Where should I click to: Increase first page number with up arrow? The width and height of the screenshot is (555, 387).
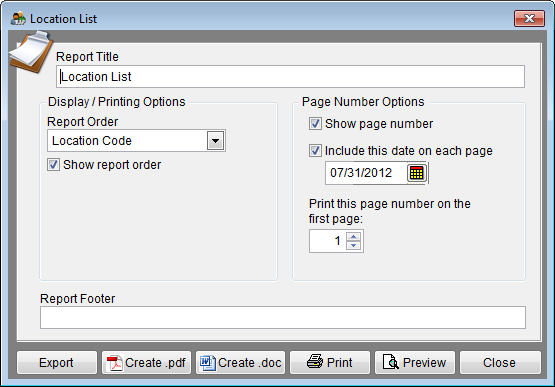pos(354,236)
